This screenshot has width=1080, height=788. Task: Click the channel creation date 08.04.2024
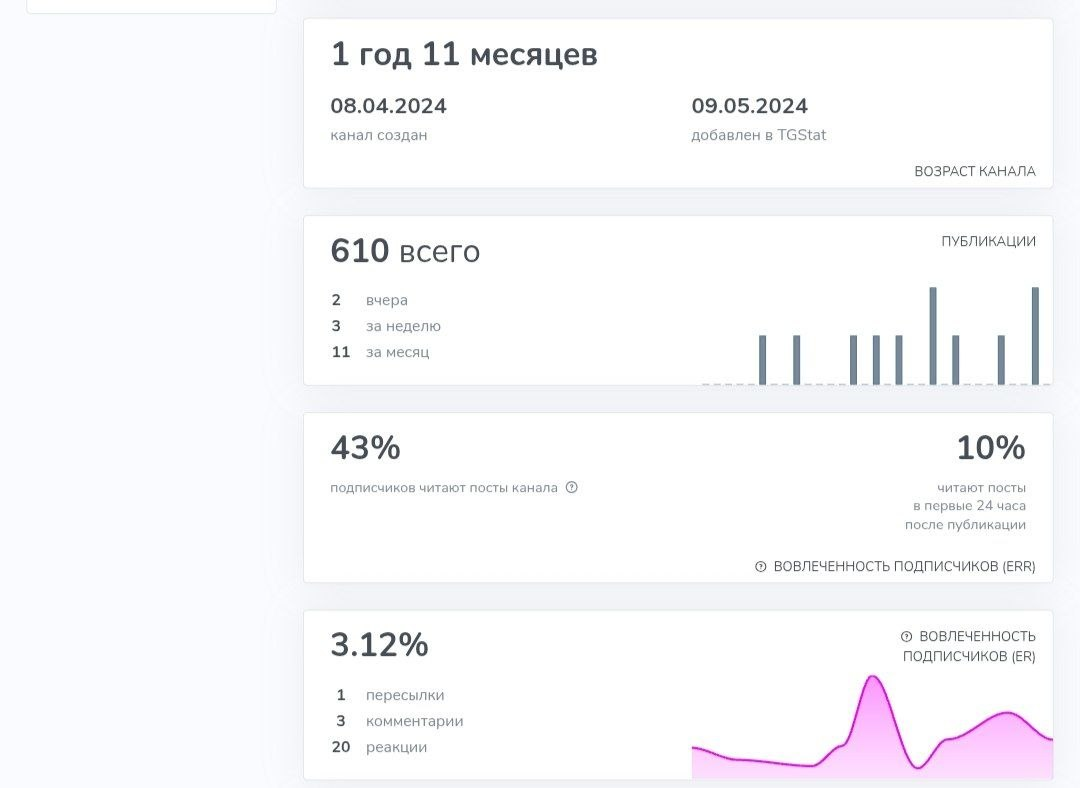coord(388,105)
